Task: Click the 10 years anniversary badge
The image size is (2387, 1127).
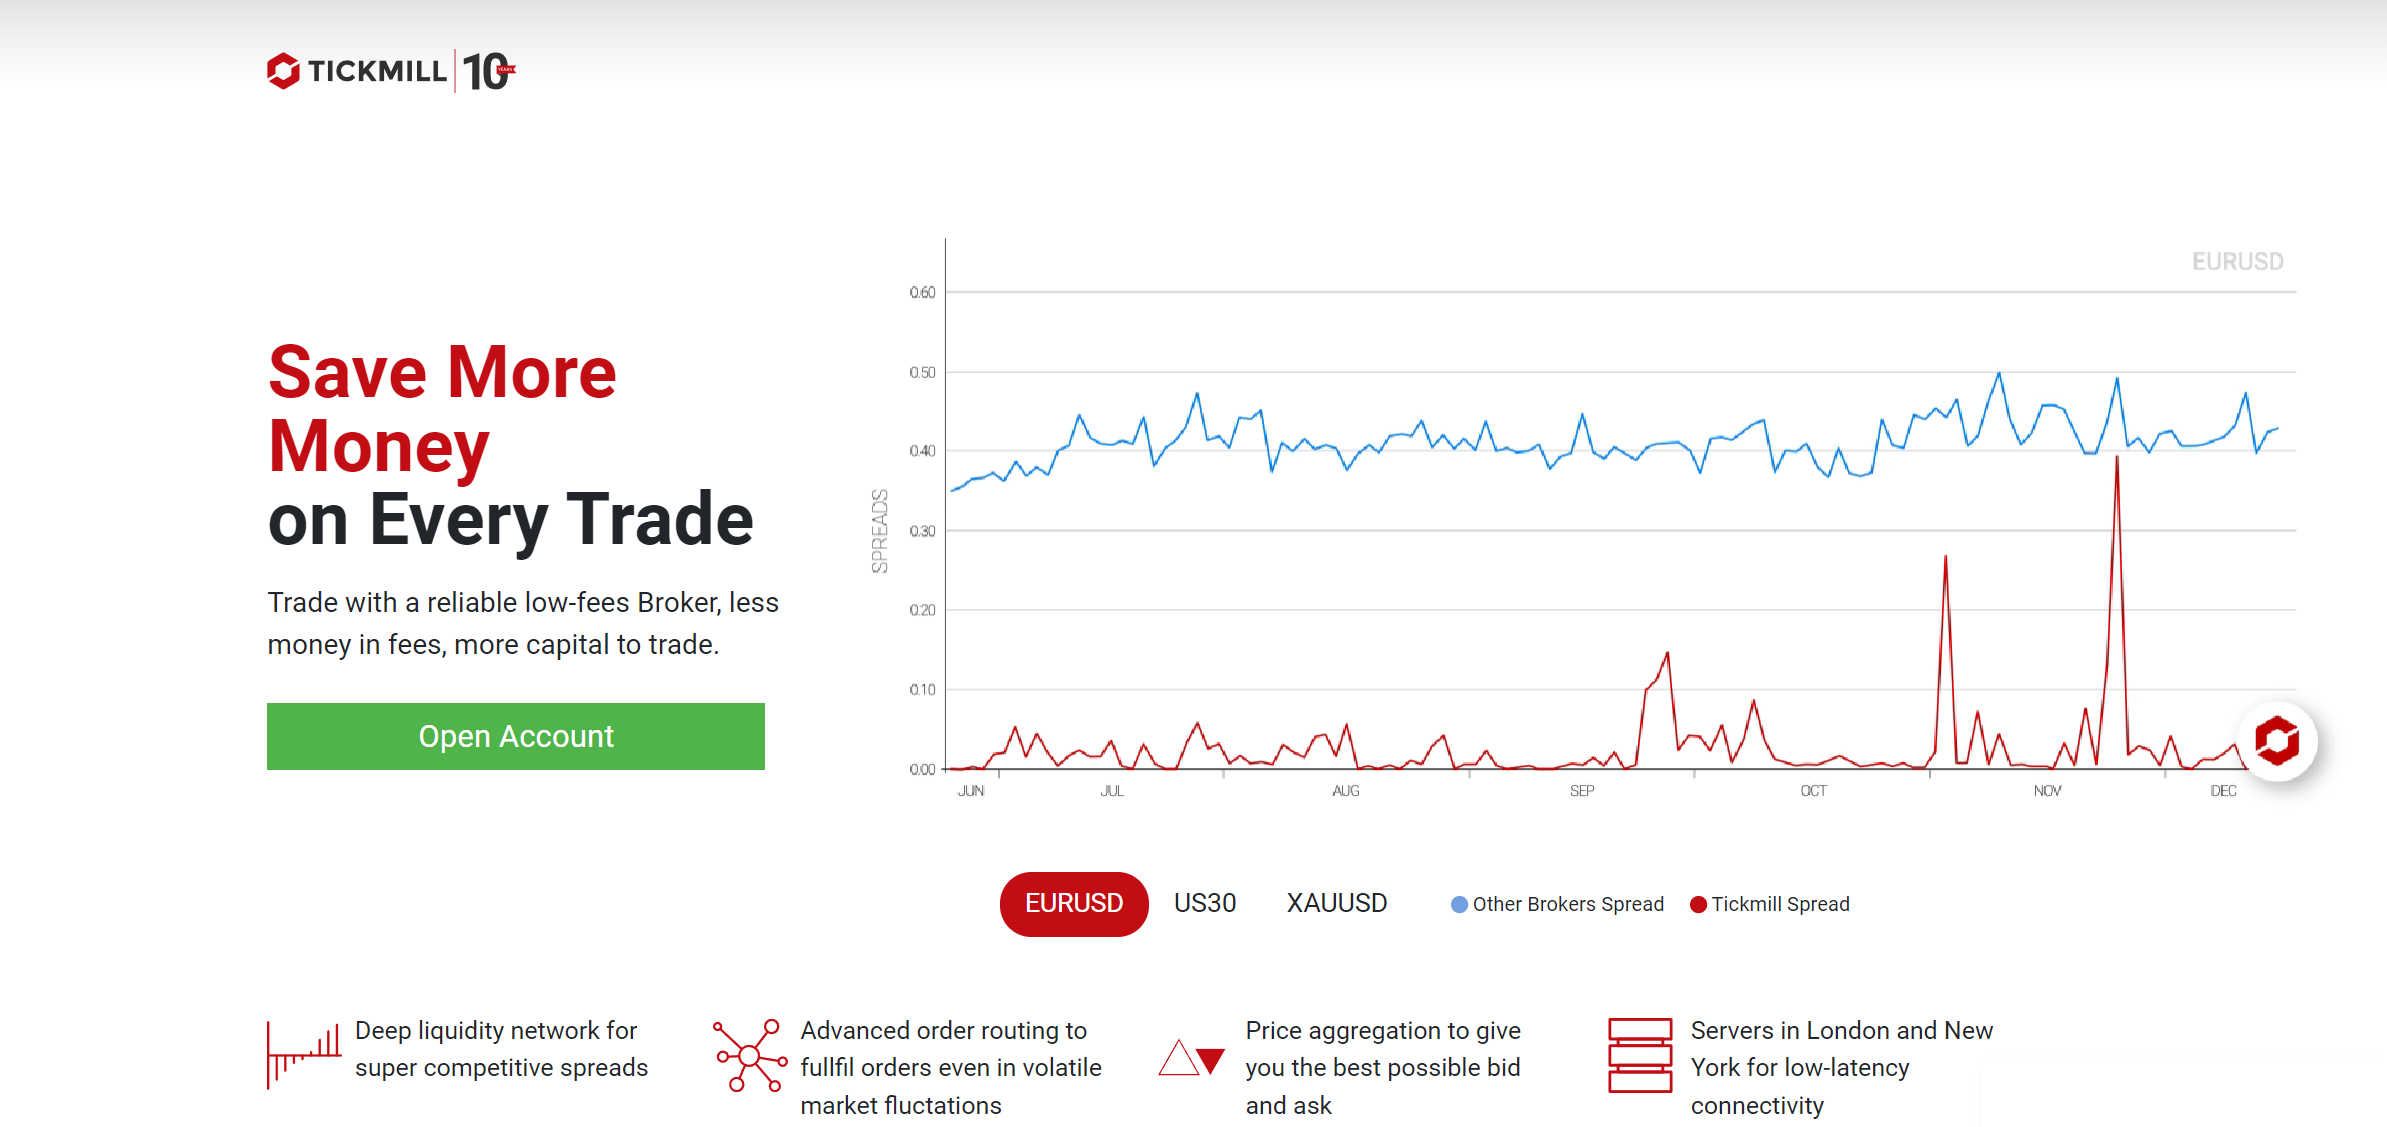Action: 488,71
